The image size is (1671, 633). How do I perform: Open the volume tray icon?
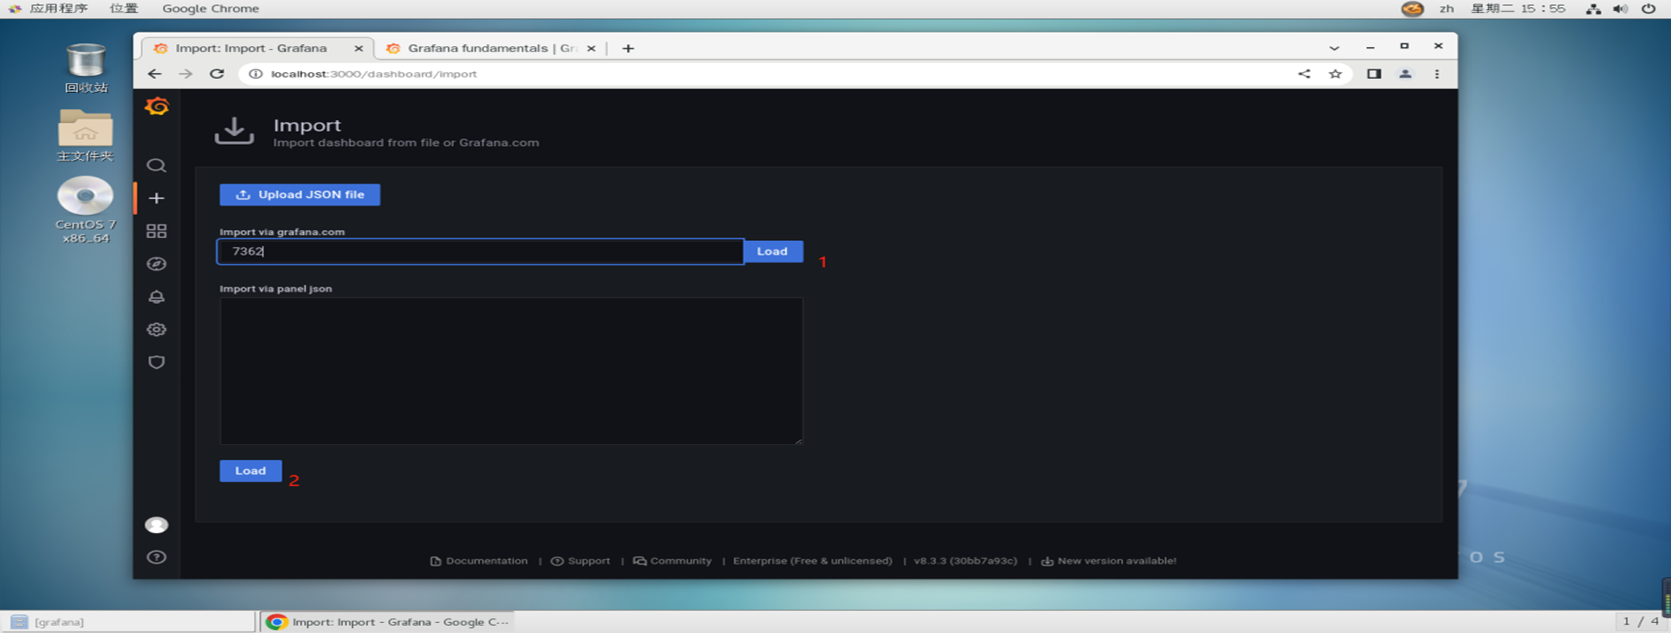1620,9
